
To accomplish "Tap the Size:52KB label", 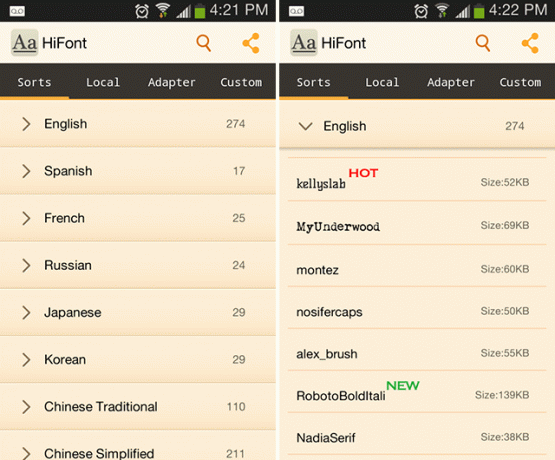I will coord(505,182).
